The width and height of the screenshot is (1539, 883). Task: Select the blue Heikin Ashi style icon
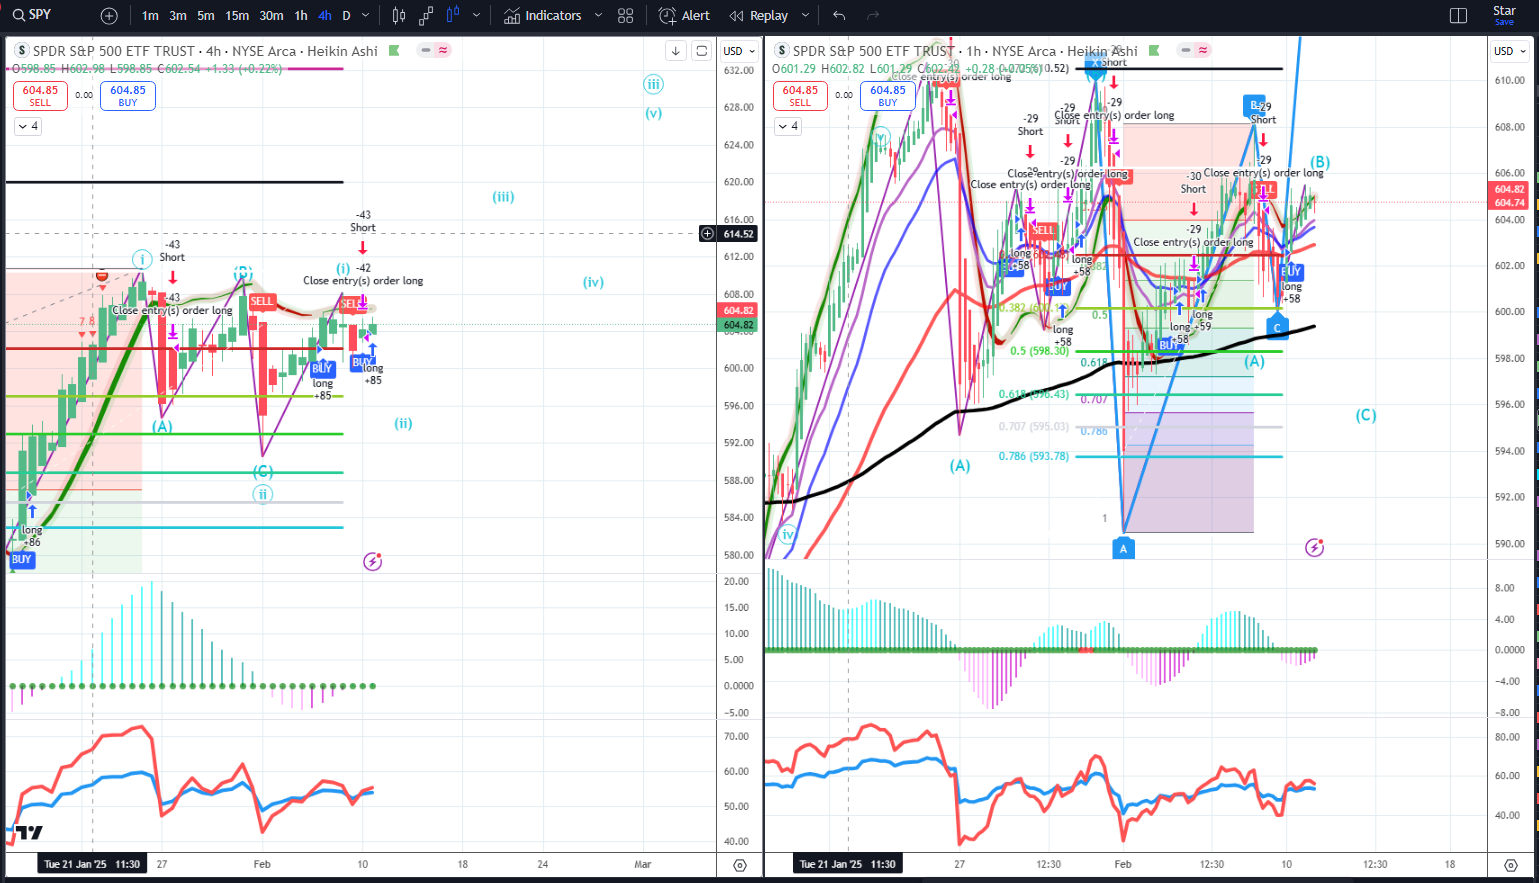coord(453,16)
